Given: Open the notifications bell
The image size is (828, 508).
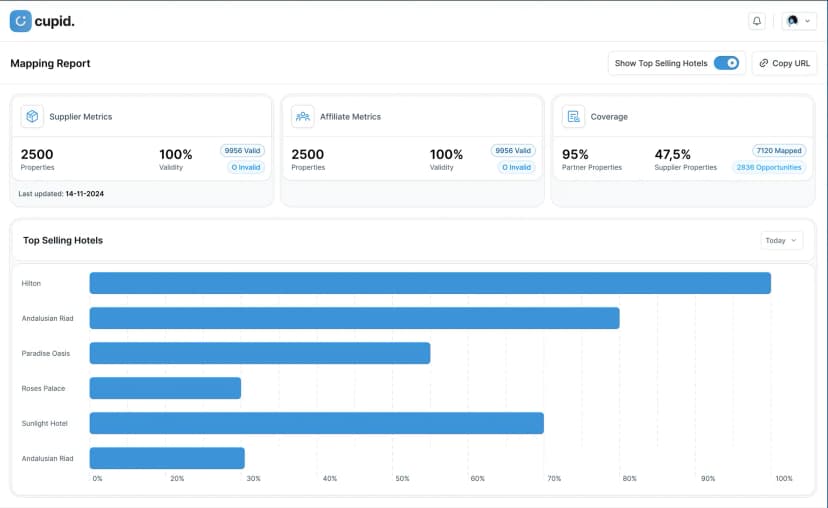Looking at the screenshot, I should pyautogui.click(x=757, y=21).
